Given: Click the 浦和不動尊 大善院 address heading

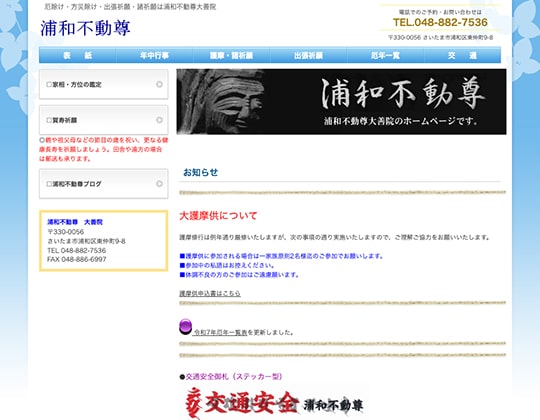Looking at the screenshot, I should click(75, 222).
